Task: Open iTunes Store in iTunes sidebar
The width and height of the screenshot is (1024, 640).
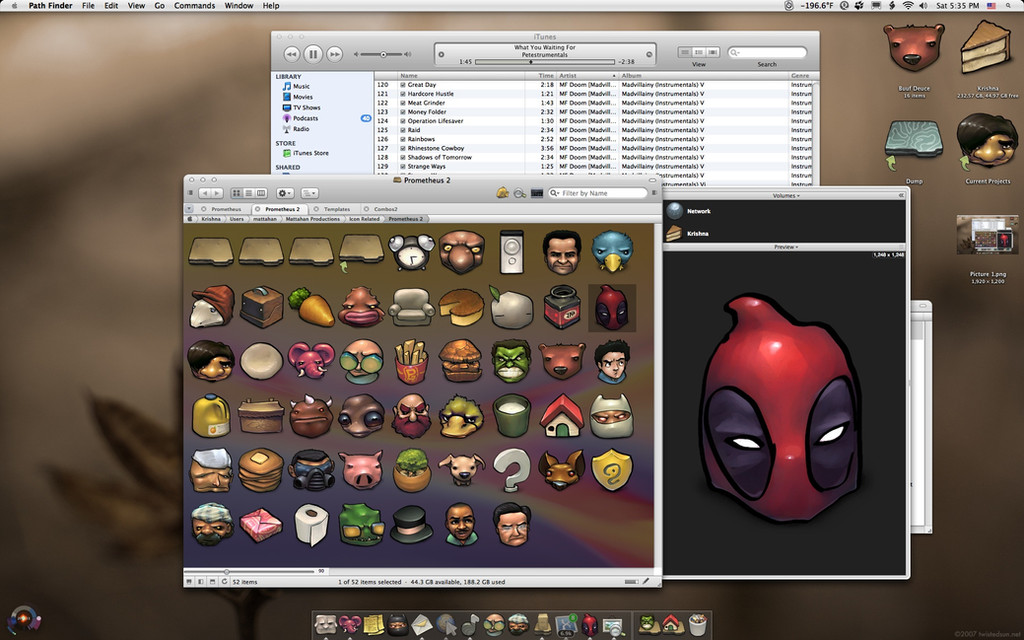Action: tap(311, 153)
